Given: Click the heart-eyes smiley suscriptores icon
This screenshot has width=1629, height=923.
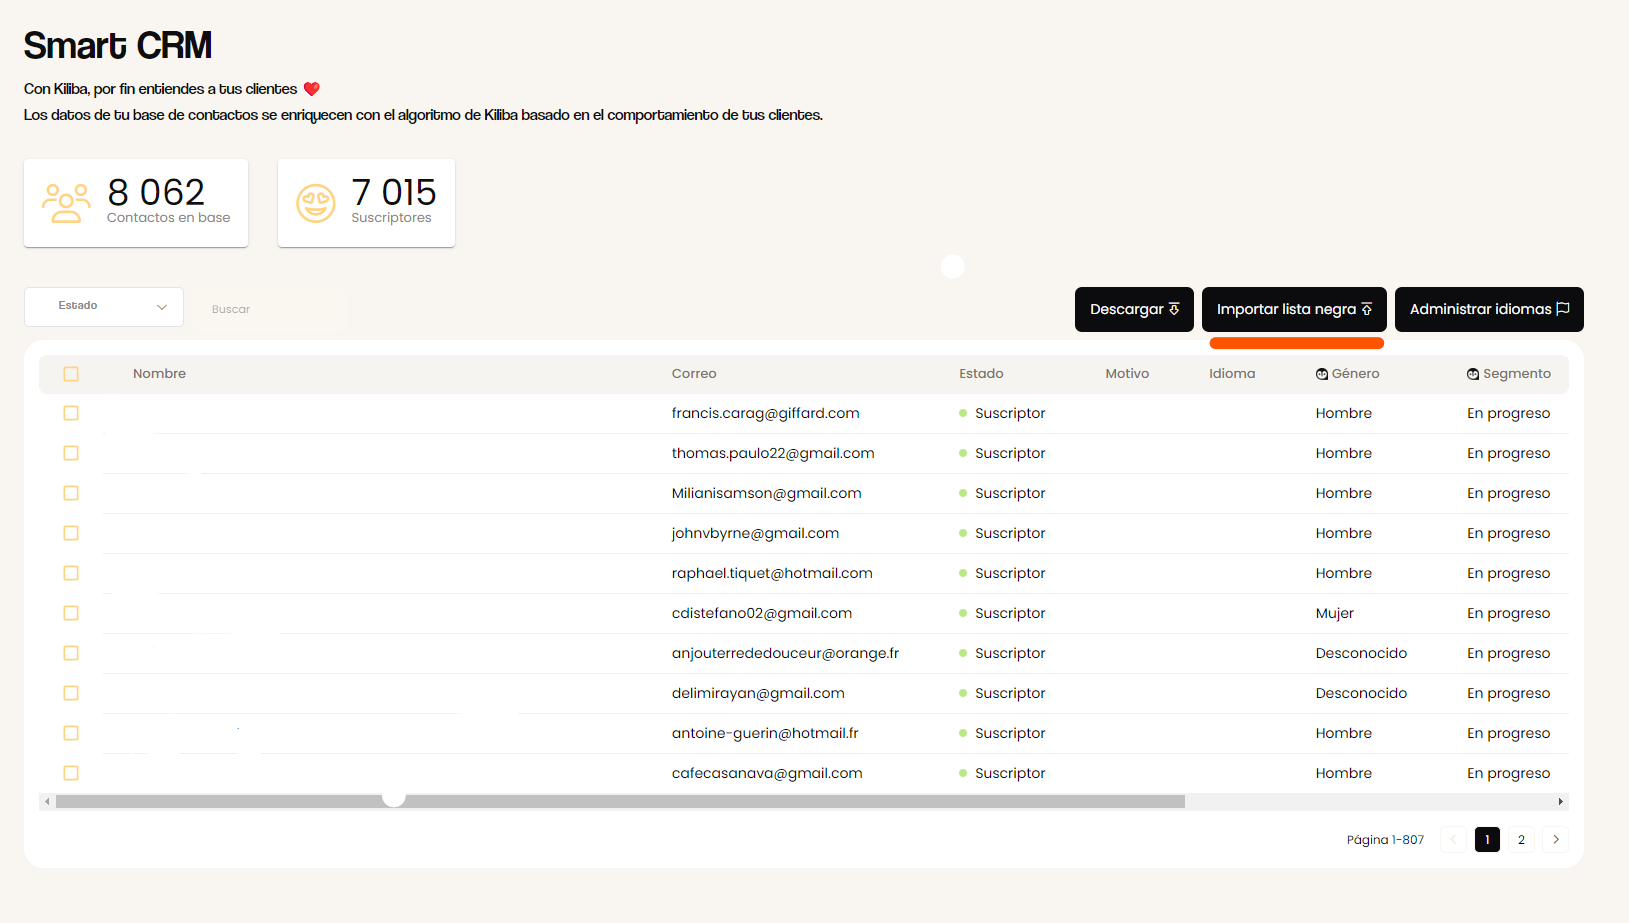Looking at the screenshot, I should tap(316, 203).
